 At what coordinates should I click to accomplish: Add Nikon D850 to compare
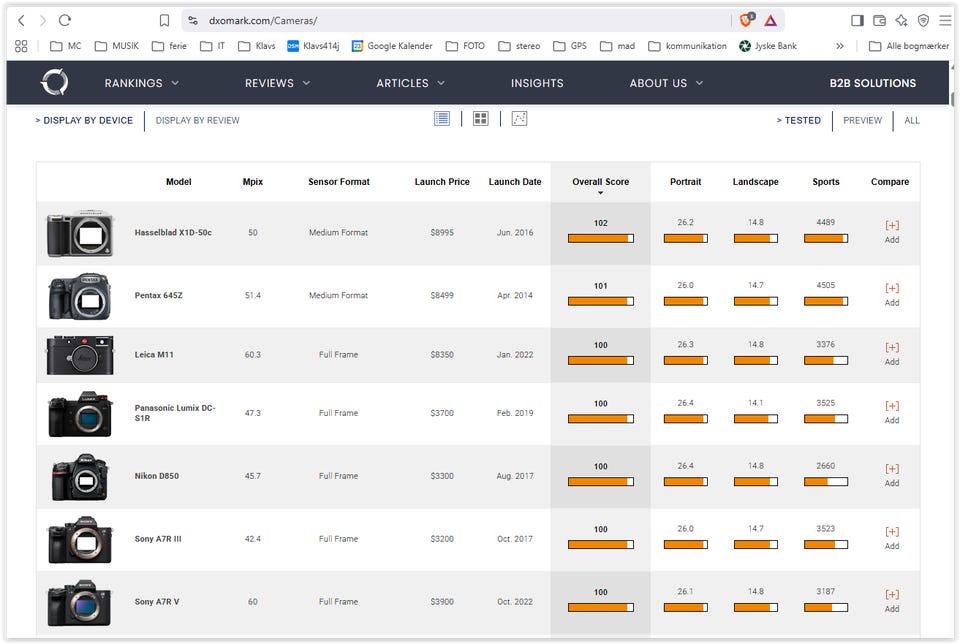pyautogui.click(x=892, y=475)
